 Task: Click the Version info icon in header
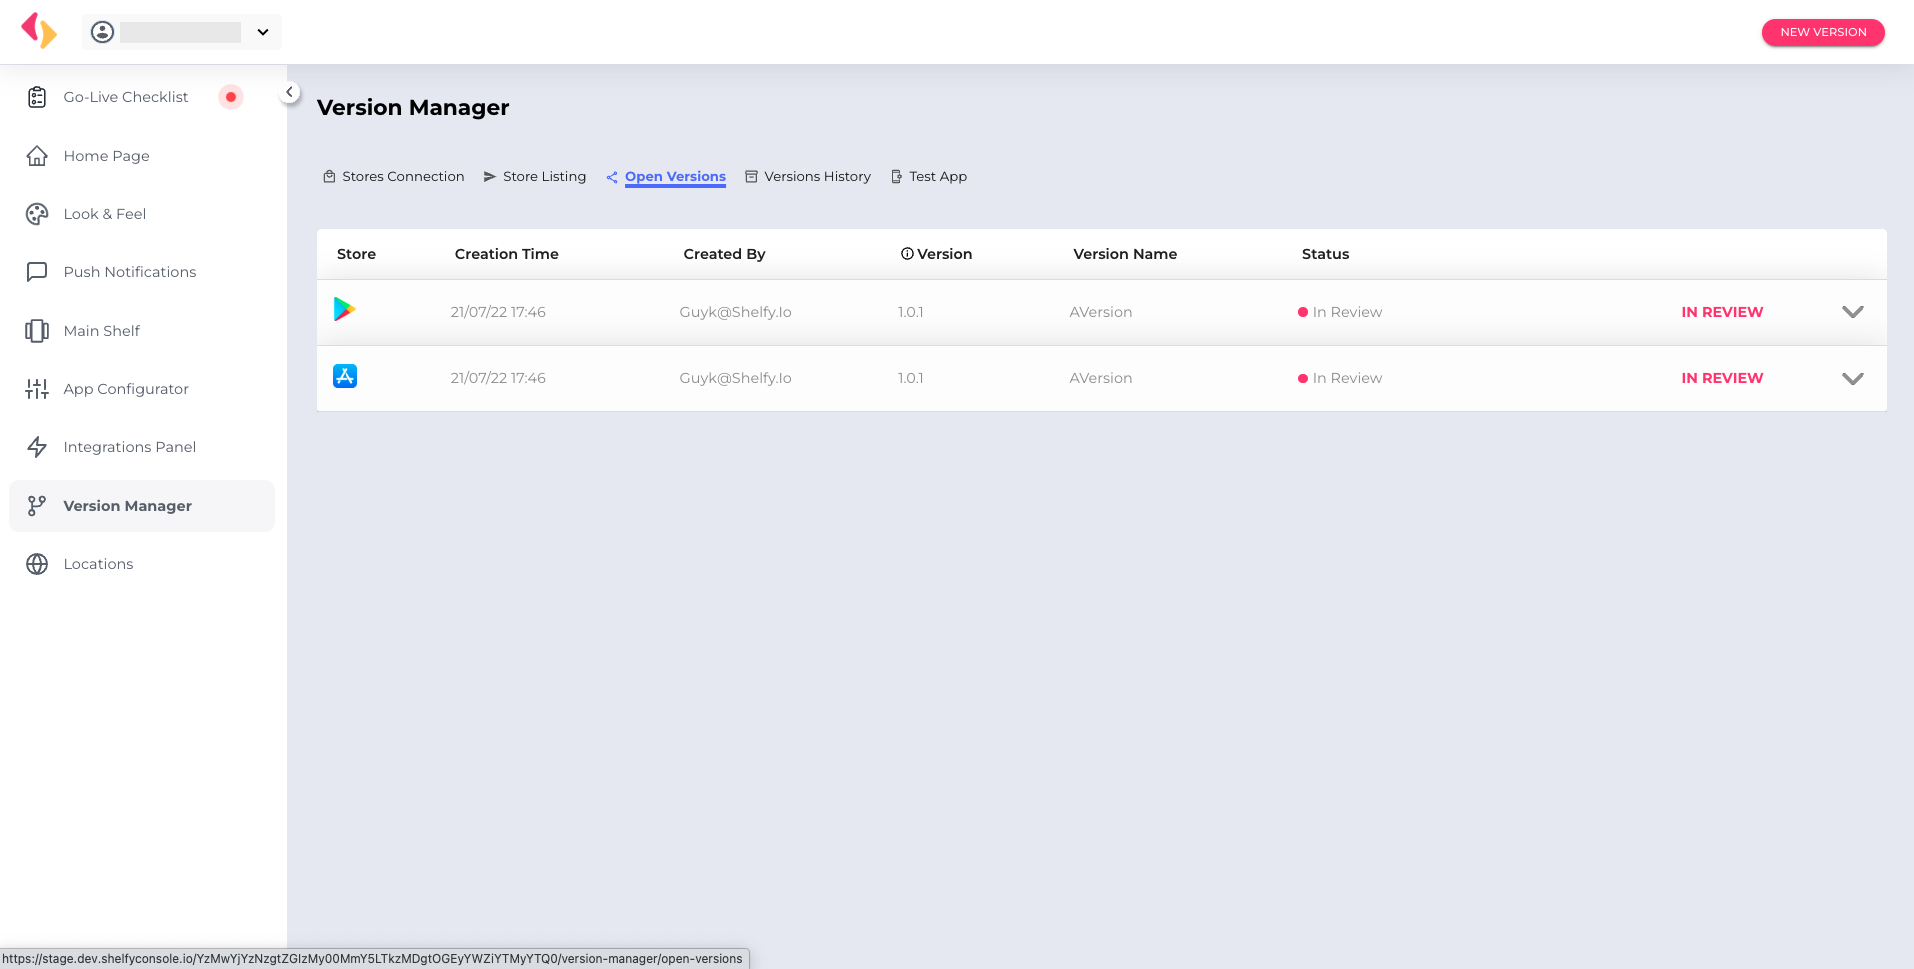pyautogui.click(x=907, y=254)
